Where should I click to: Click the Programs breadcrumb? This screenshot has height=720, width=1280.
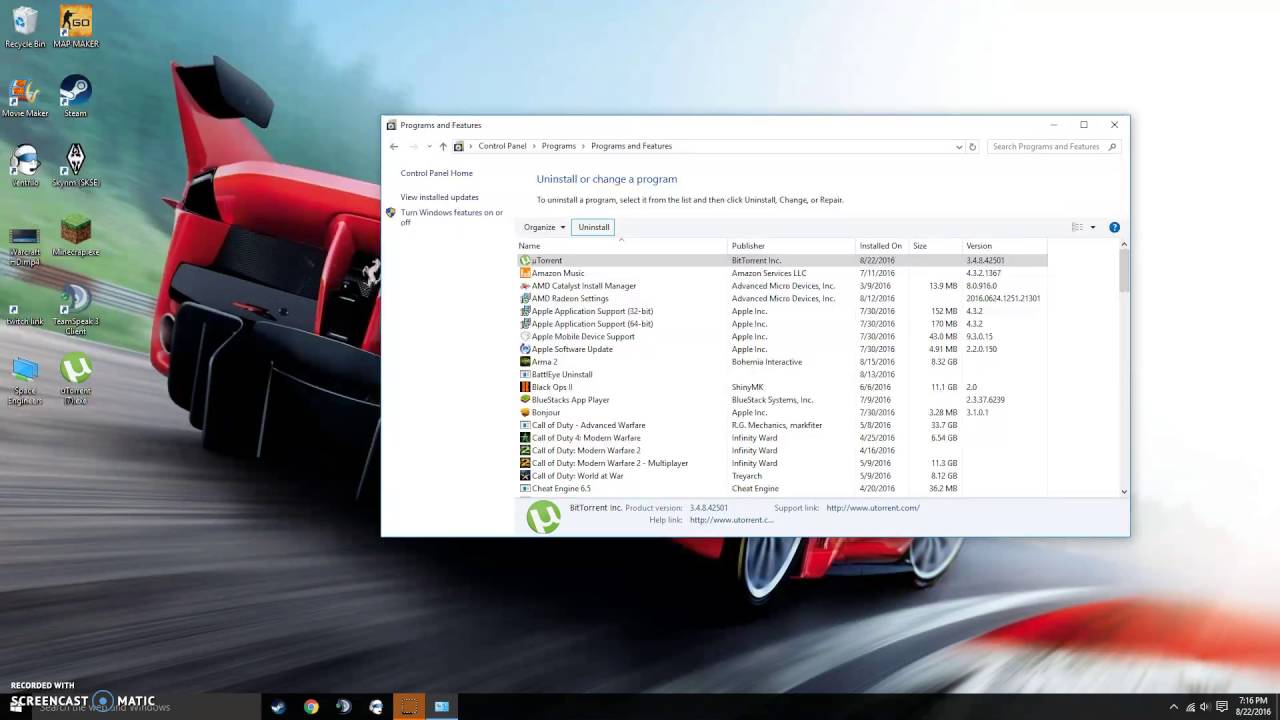559,146
